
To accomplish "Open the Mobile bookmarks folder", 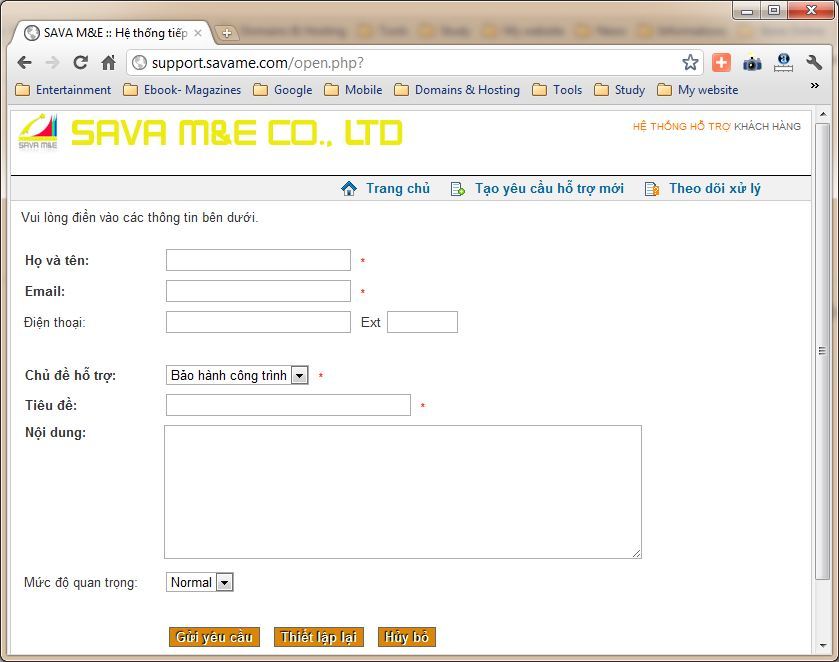I will coord(353,90).
